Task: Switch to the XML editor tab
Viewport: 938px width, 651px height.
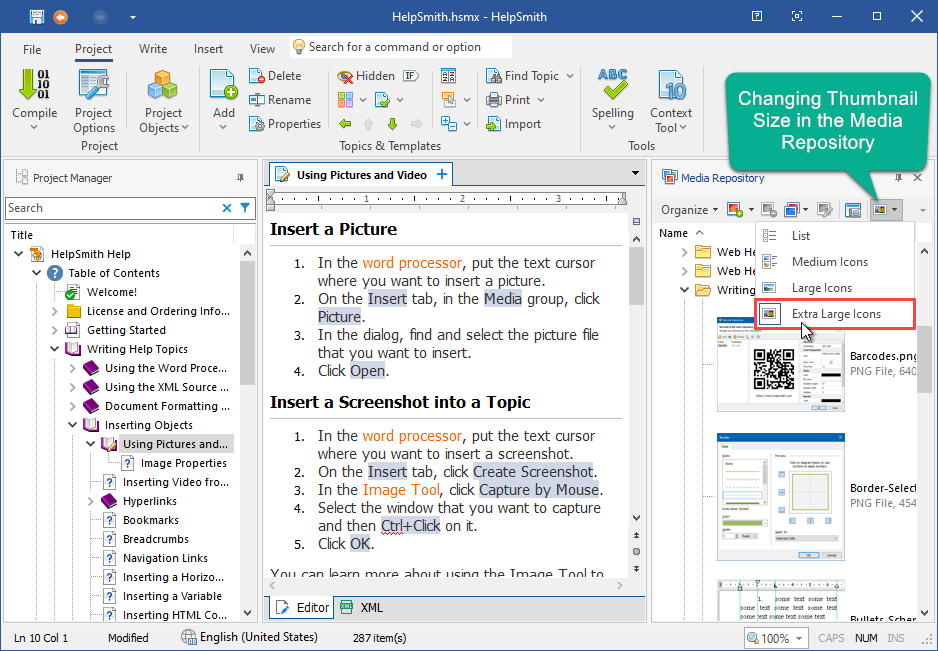Action: pyautogui.click(x=361, y=608)
